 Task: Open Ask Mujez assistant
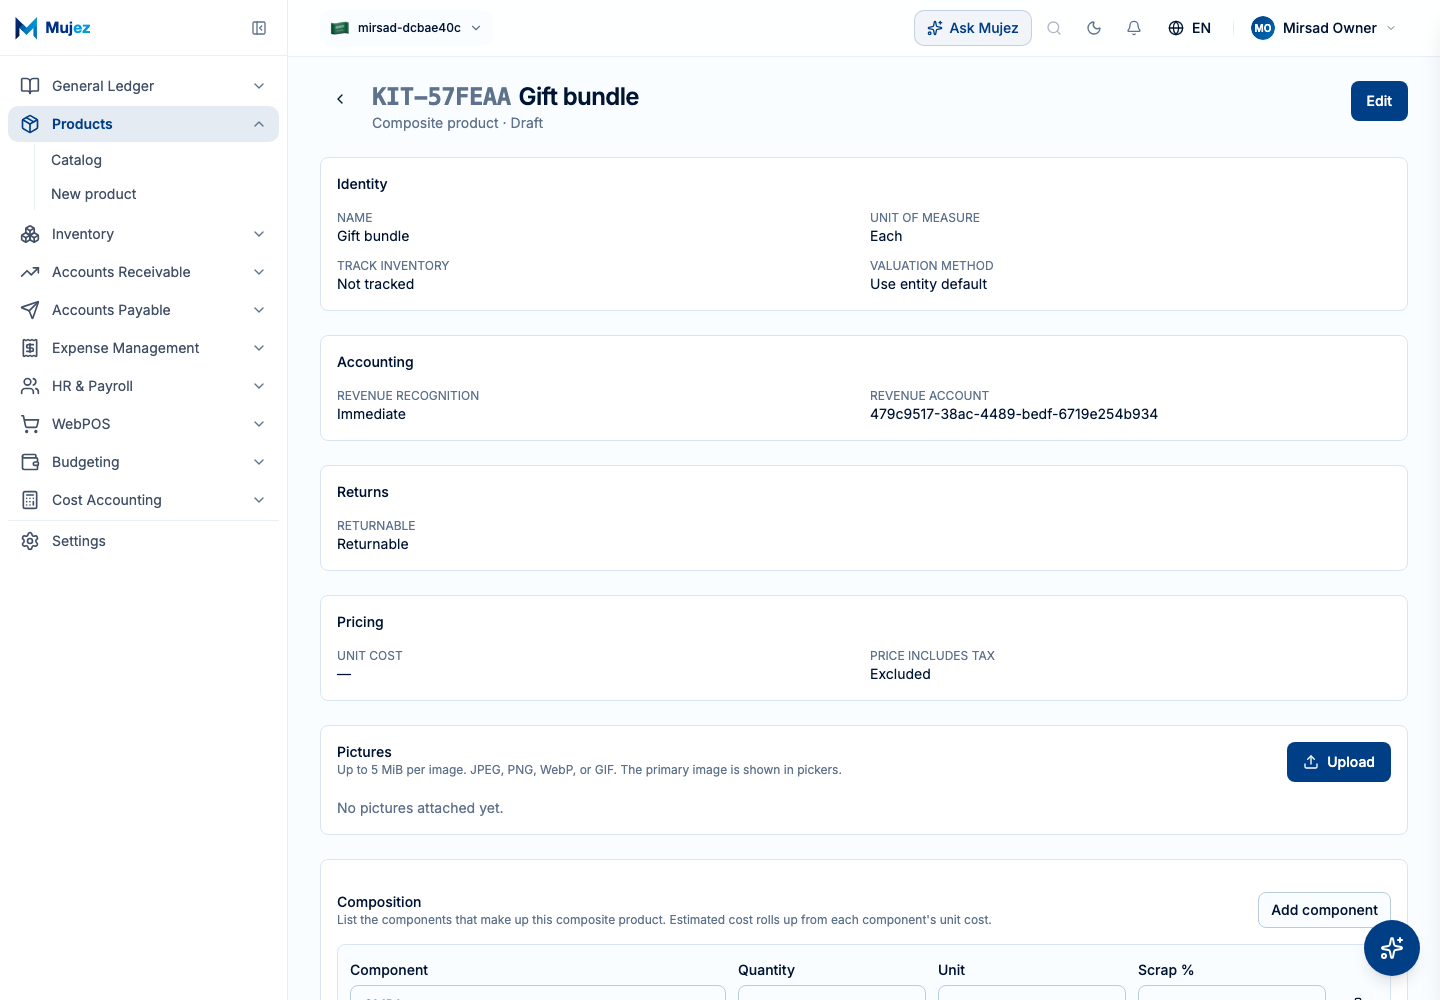[973, 28]
